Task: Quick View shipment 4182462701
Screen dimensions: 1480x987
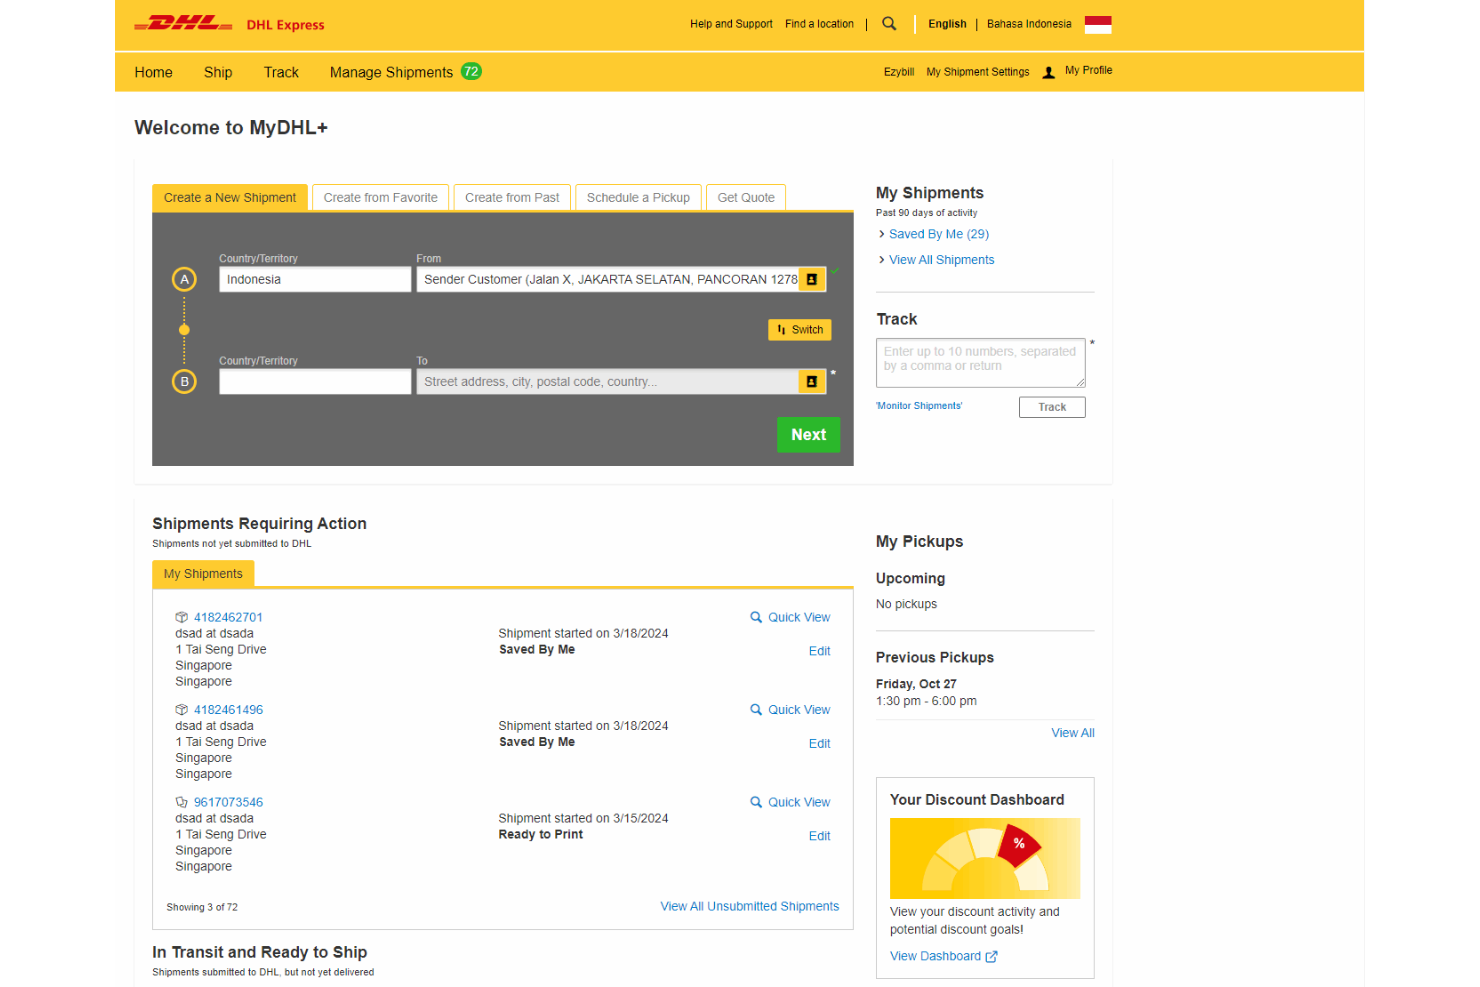Action: [790, 618]
